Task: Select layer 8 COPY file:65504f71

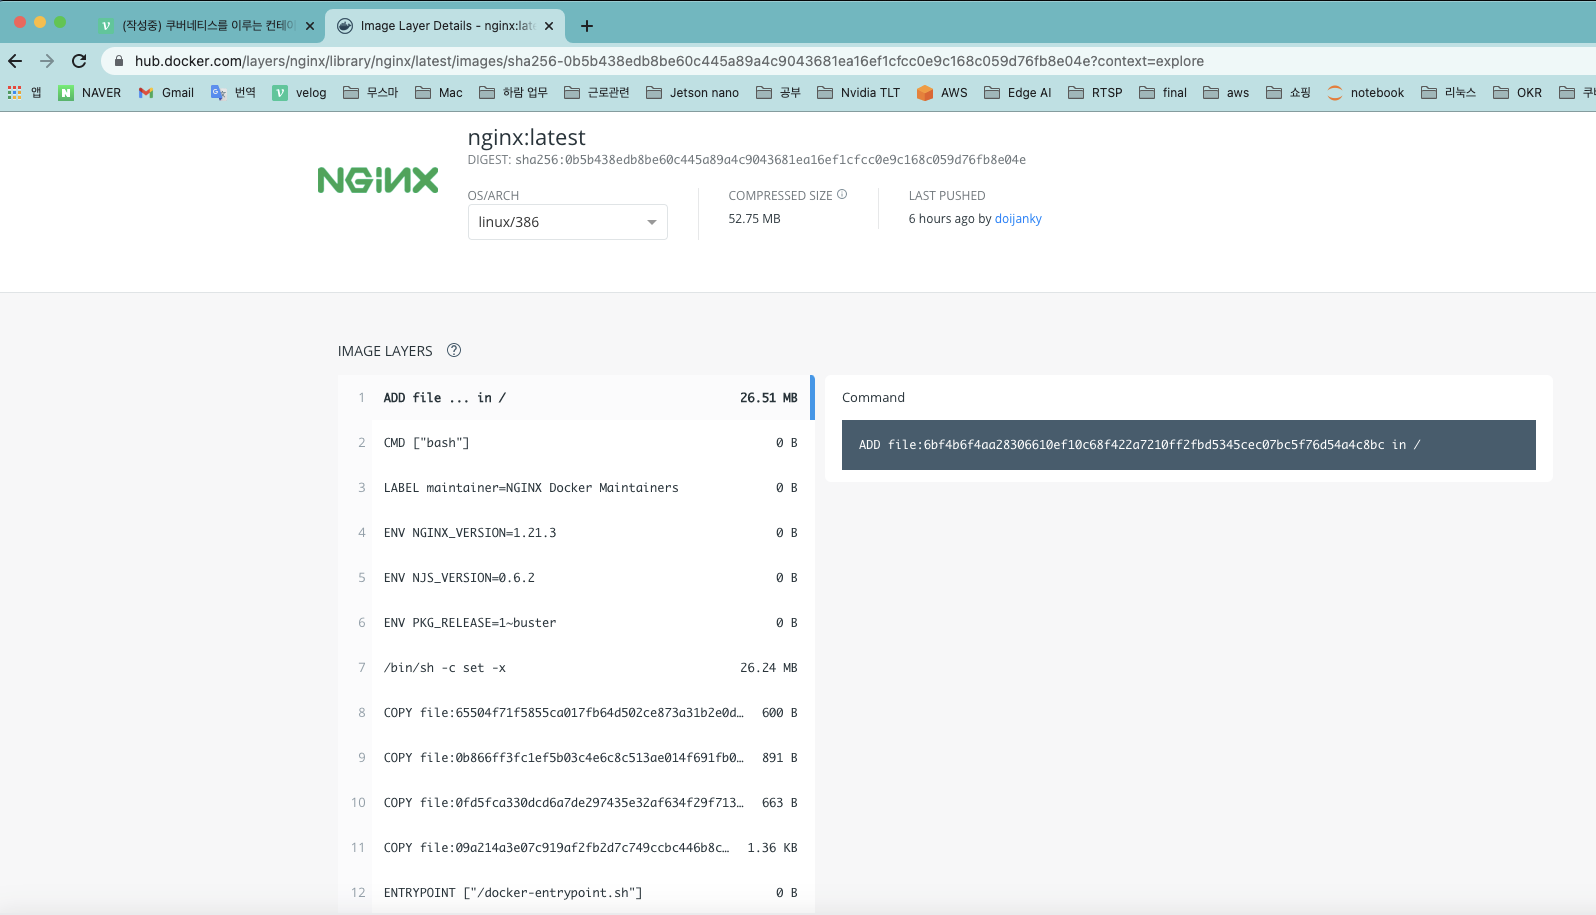Action: [576, 712]
